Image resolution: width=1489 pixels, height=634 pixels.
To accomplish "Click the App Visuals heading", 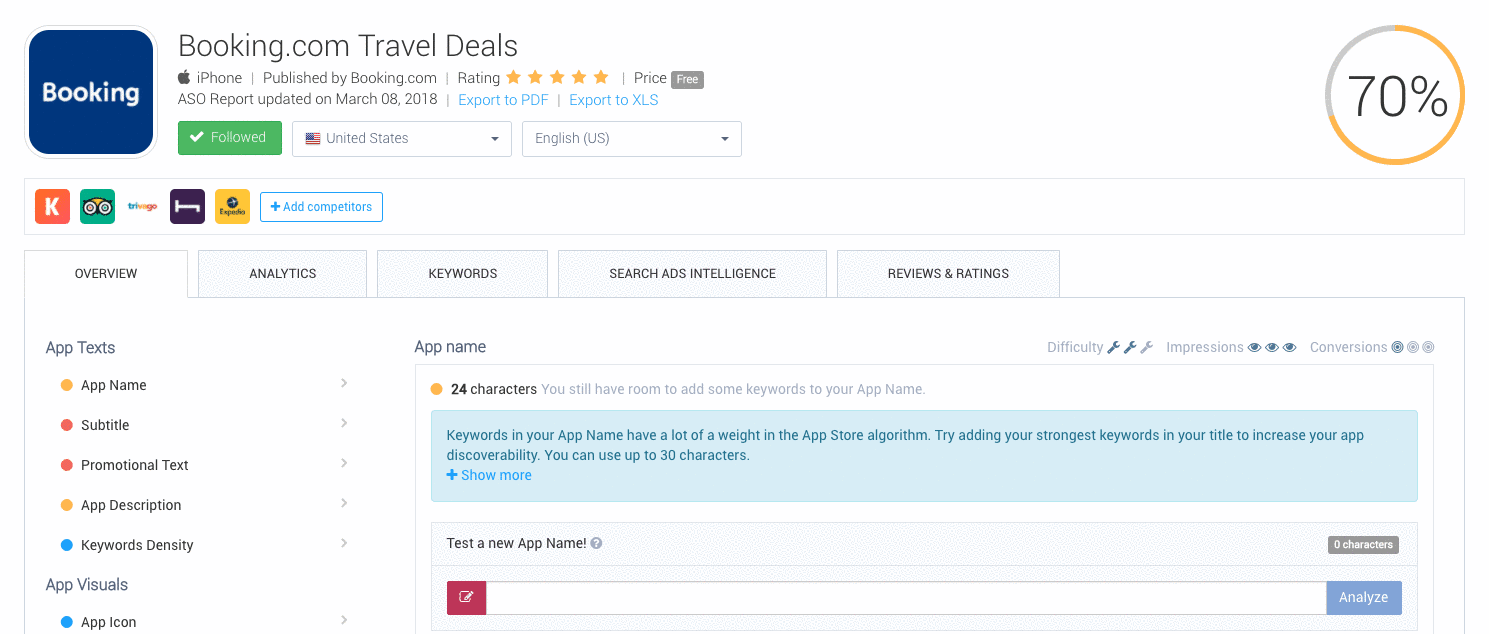I will pyautogui.click(x=87, y=585).
